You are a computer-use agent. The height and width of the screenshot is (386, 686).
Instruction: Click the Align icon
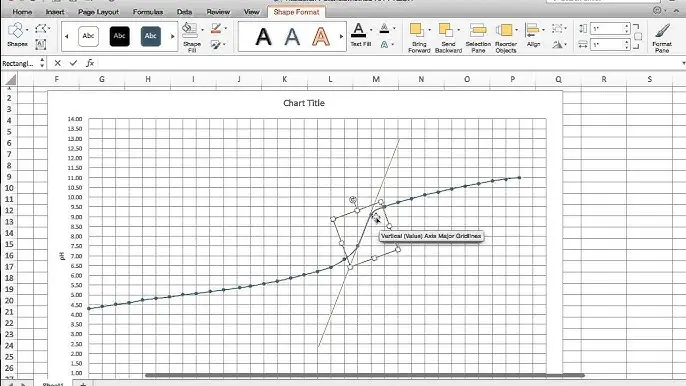pyautogui.click(x=532, y=31)
